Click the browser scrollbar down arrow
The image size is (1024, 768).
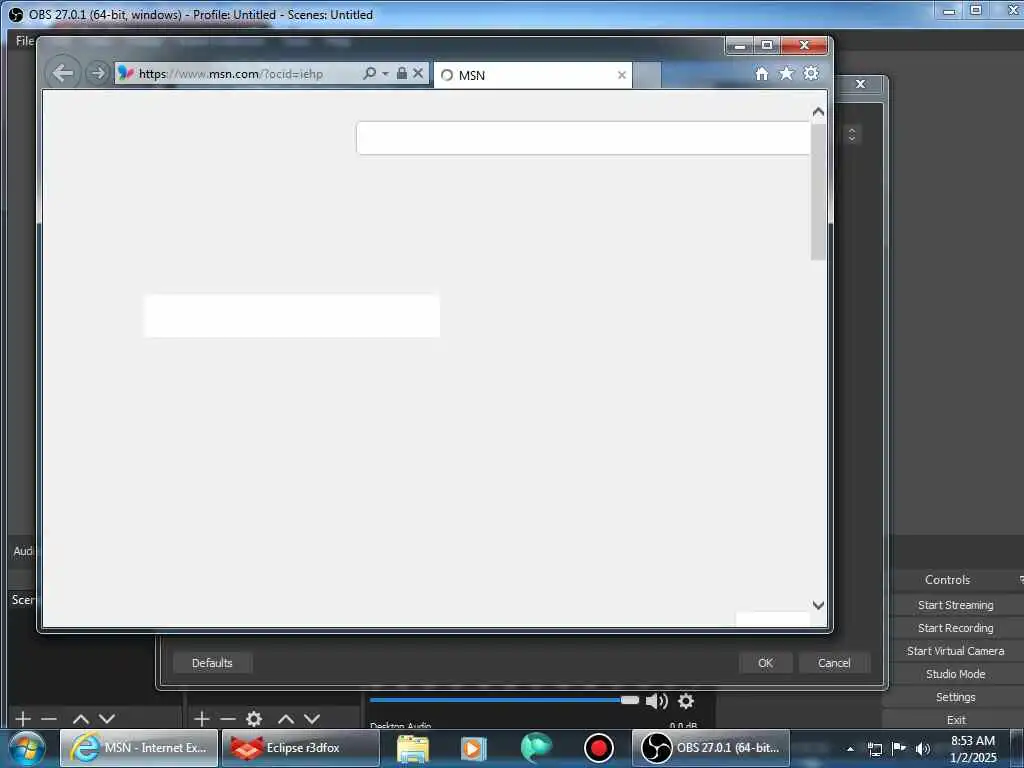point(818,605)
